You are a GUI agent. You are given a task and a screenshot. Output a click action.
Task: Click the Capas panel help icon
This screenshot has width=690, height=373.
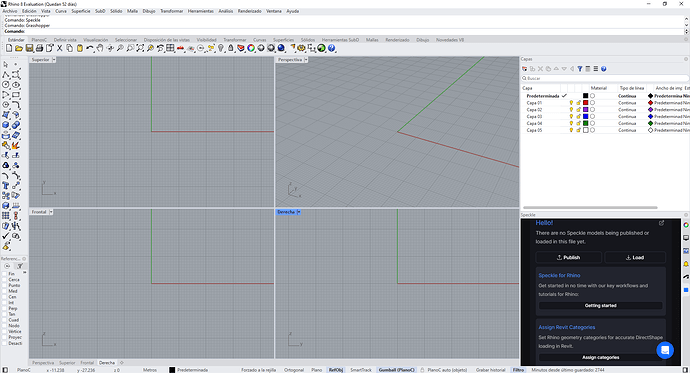click(x=604, y=69)
